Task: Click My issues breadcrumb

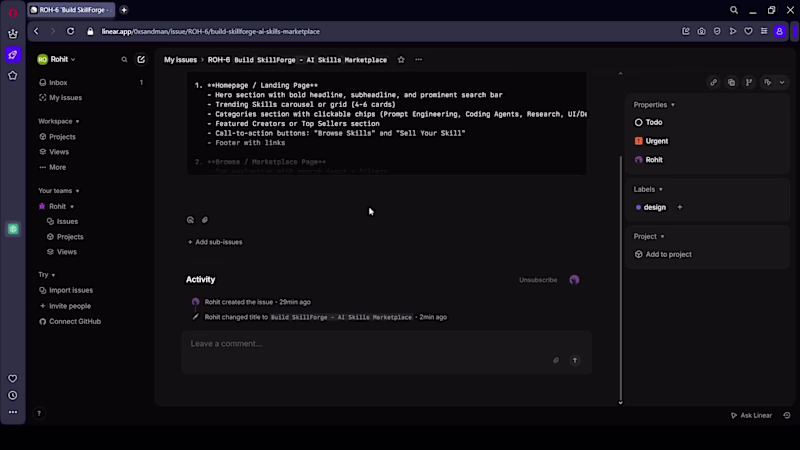Action: click(x=180, y=60)
